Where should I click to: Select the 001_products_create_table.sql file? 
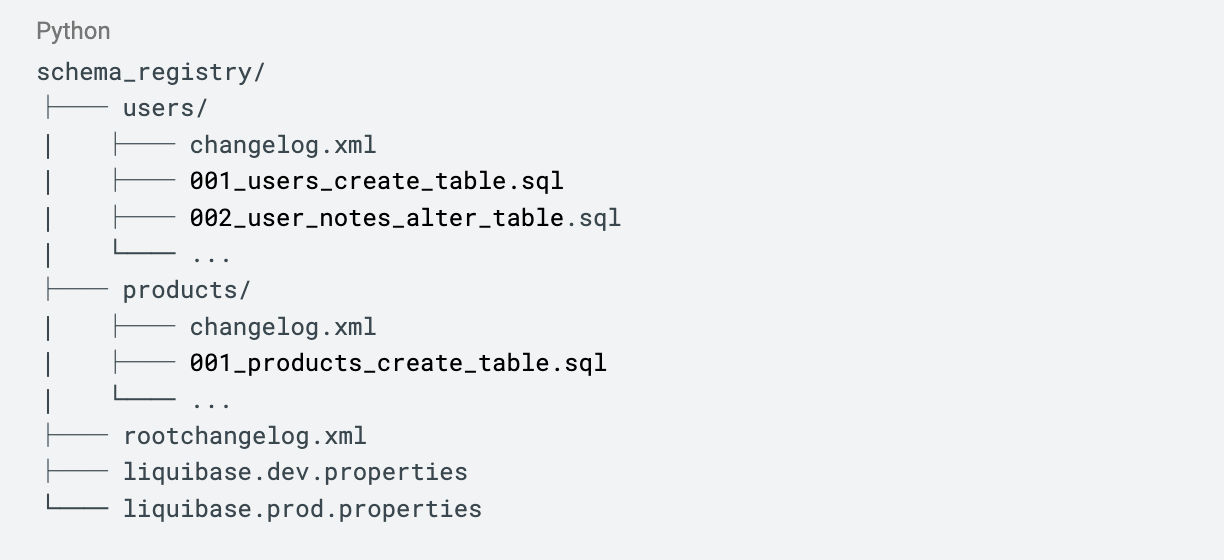click(x=398, y=363)
